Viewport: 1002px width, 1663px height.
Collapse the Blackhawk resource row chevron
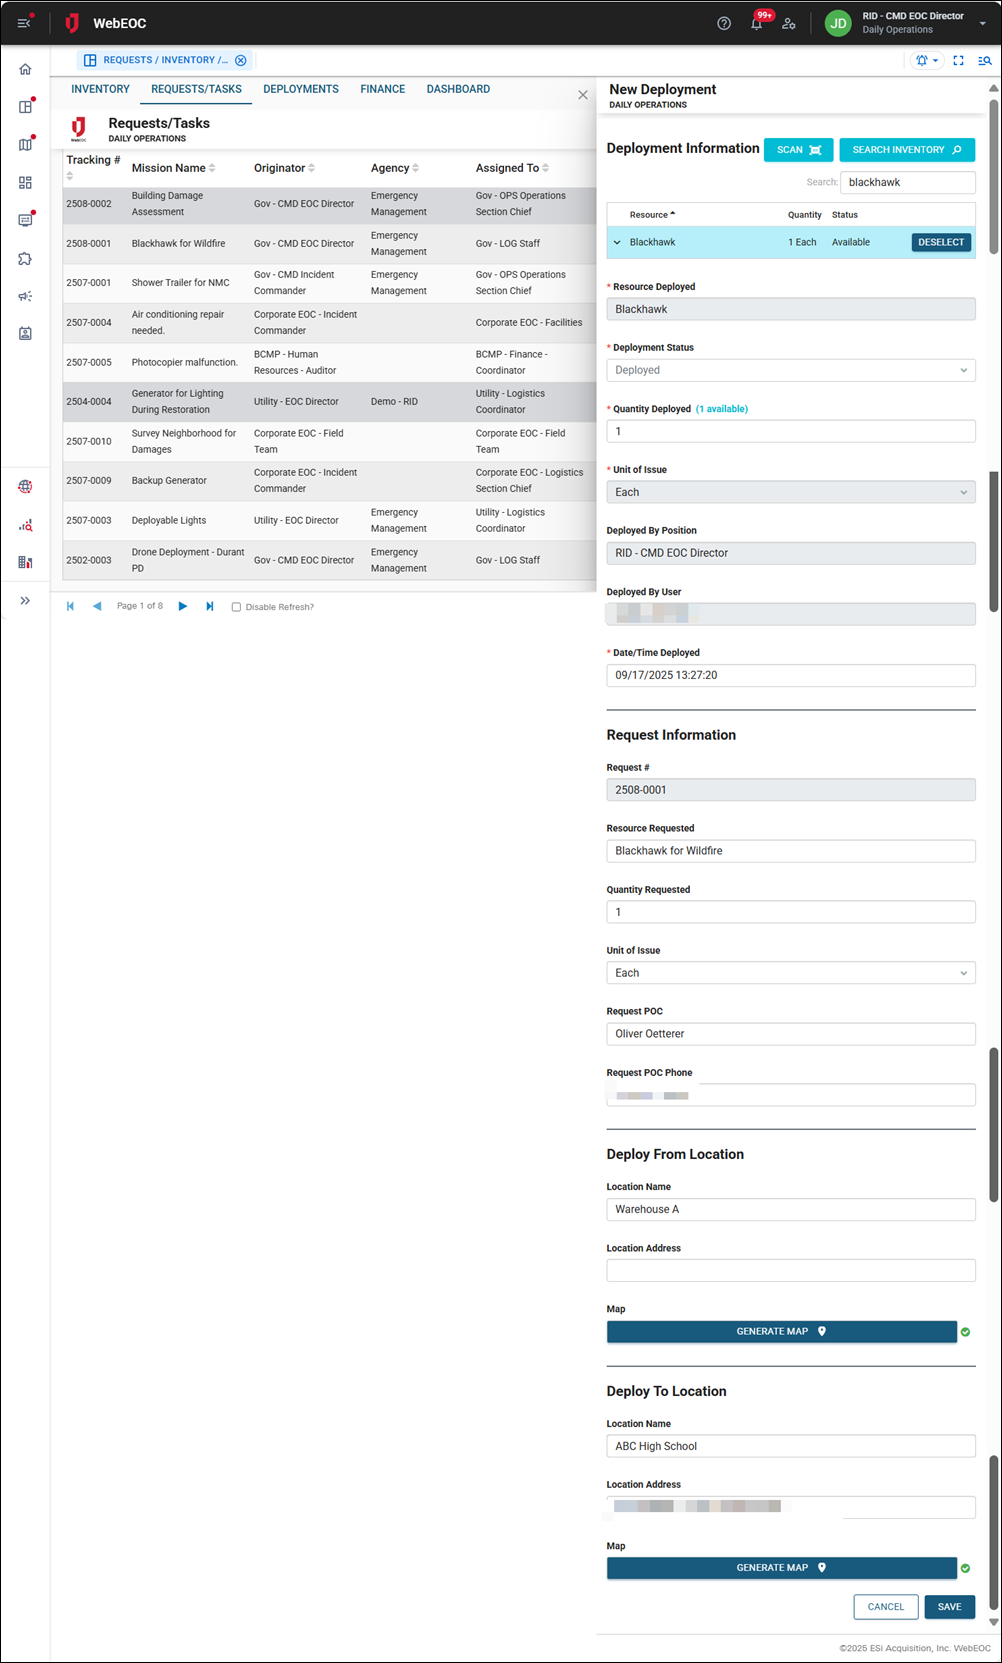(617, 242)
